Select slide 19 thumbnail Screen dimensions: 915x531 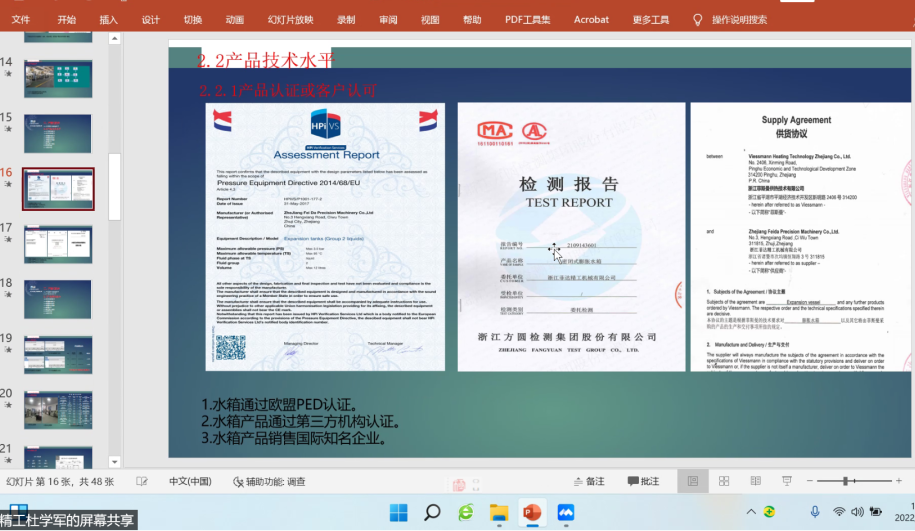pos(58,355)
